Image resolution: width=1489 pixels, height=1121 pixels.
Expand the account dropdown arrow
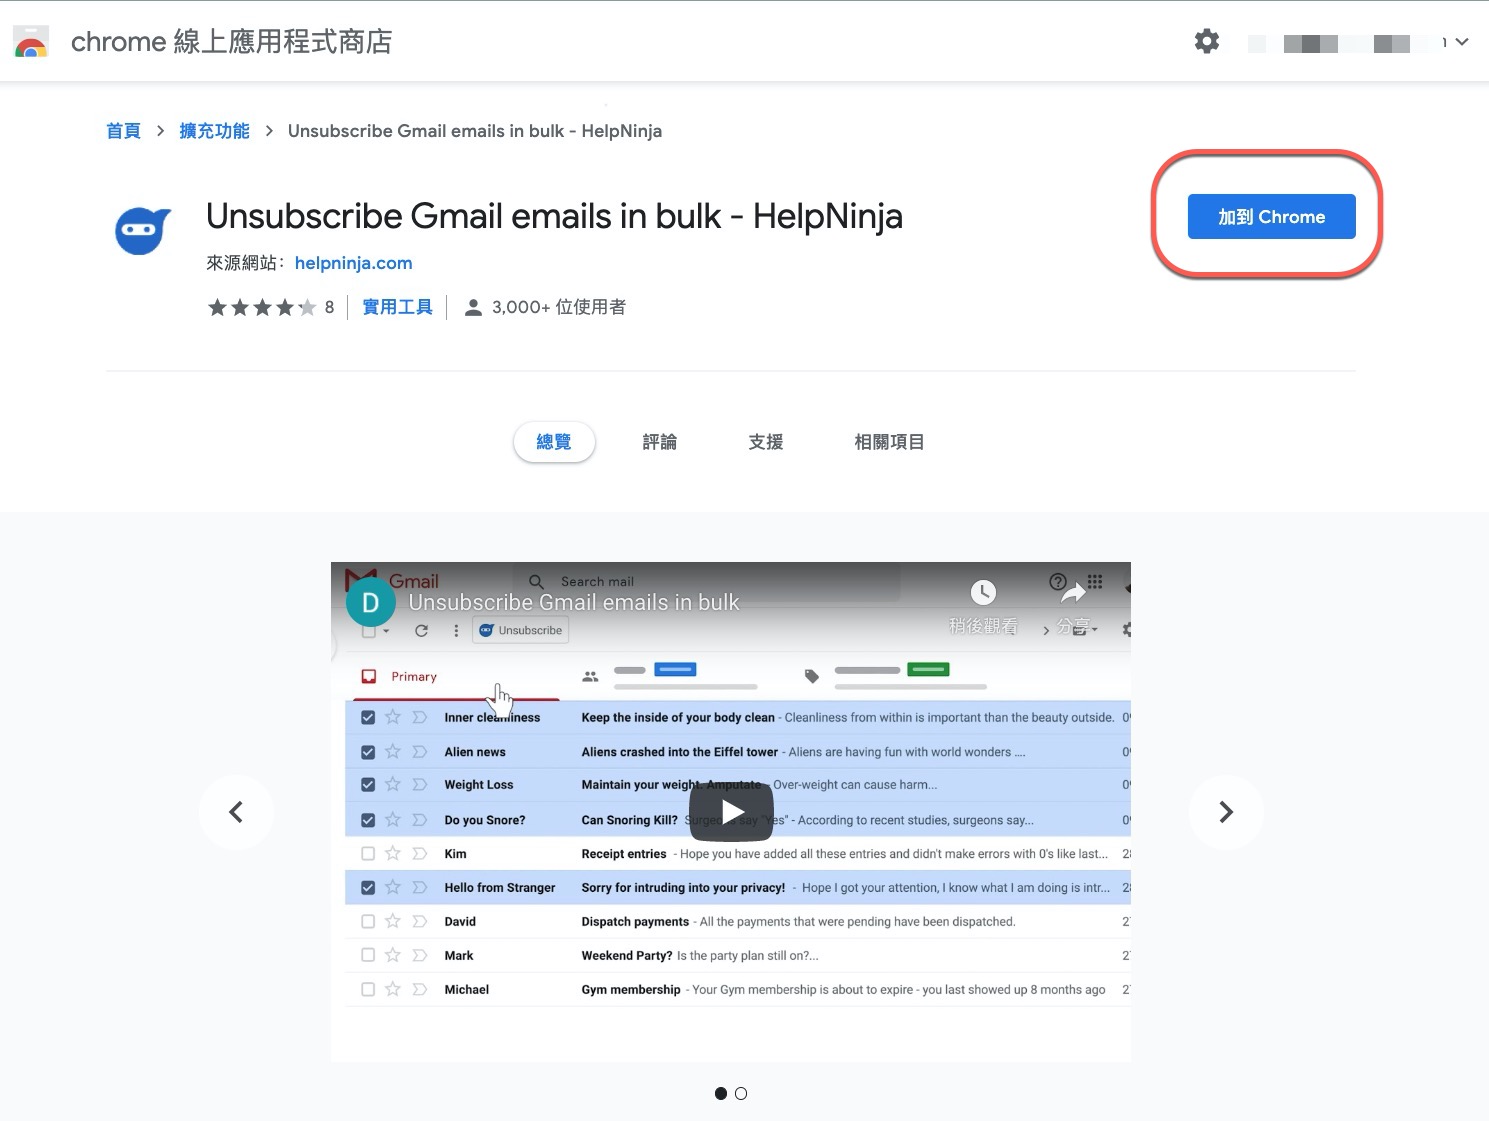[x=1462, y=42]
